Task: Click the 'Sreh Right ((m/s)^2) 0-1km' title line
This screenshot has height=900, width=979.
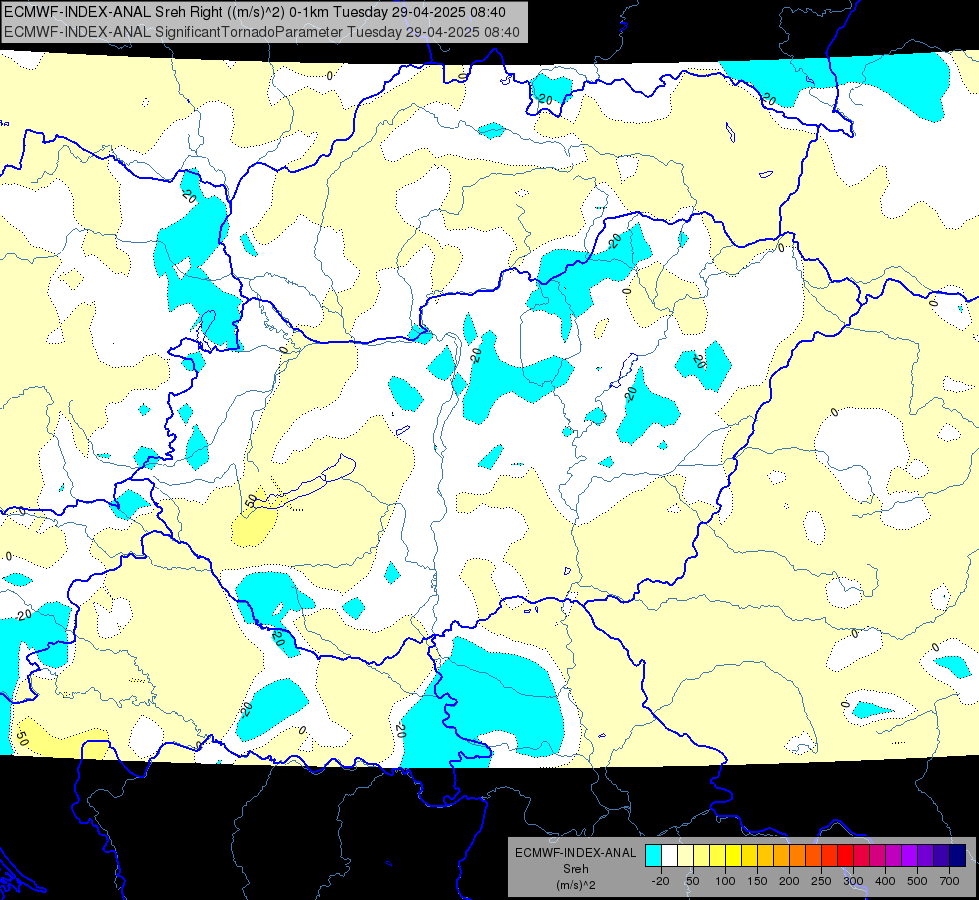Action: [255, 12]
